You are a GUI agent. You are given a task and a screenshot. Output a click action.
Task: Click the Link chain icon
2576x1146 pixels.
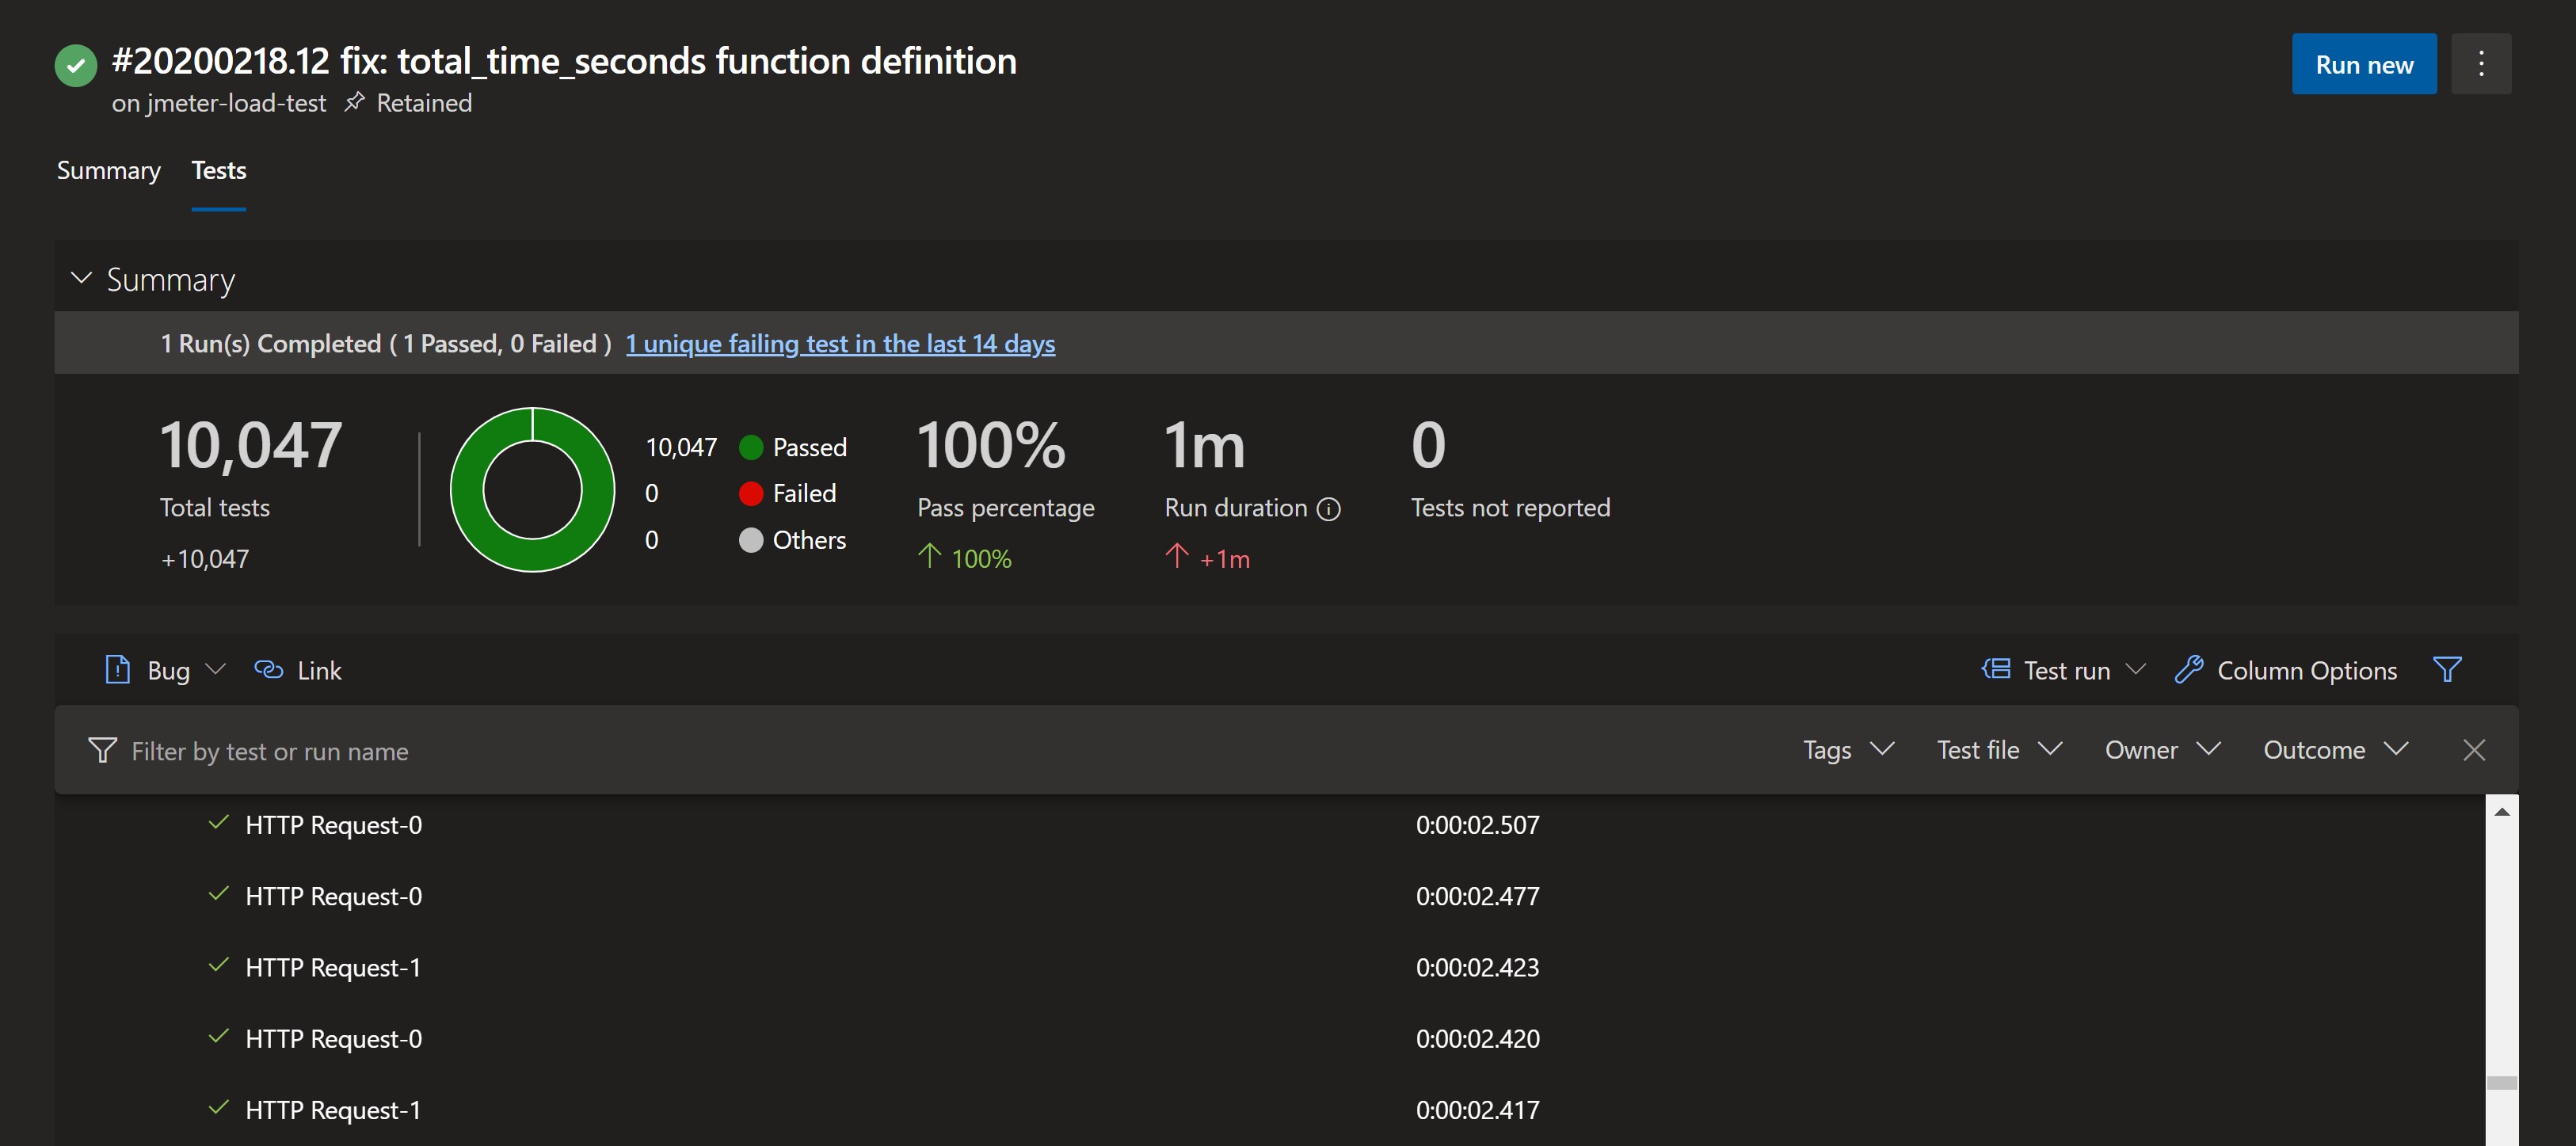(x=268, y=669)
